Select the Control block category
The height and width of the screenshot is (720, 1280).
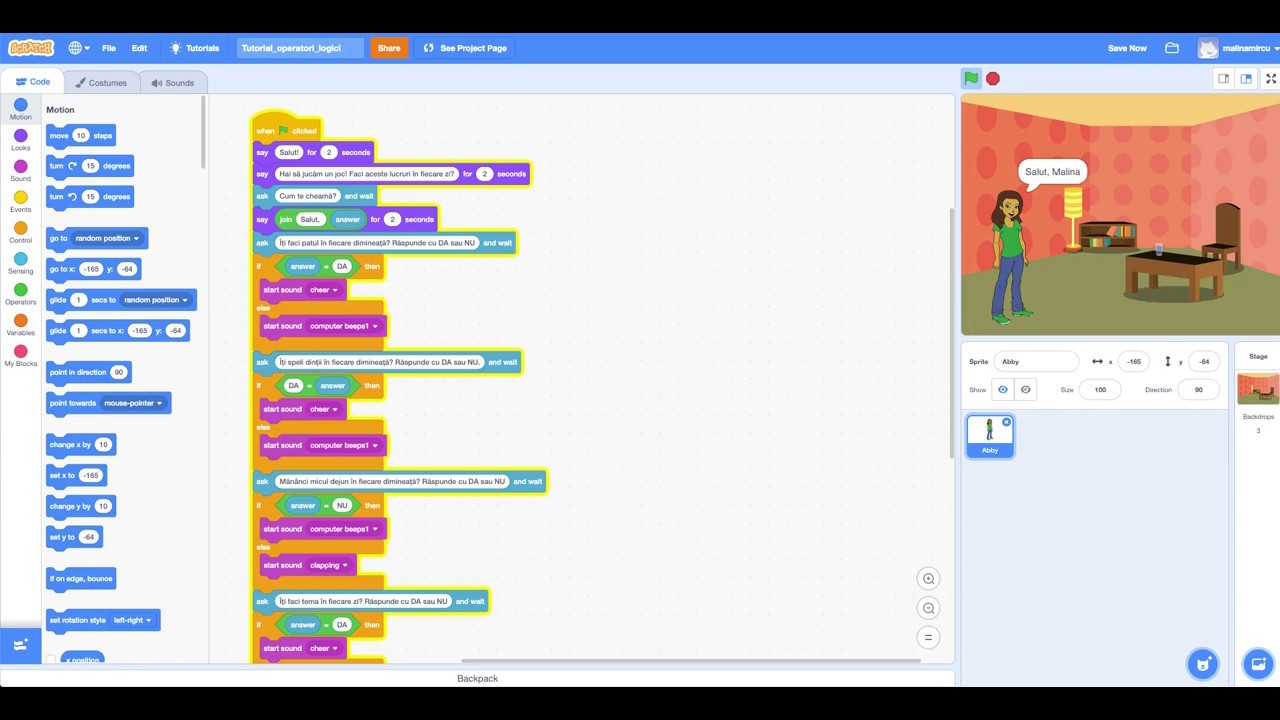pyautogui.click(x=20, y=233)
